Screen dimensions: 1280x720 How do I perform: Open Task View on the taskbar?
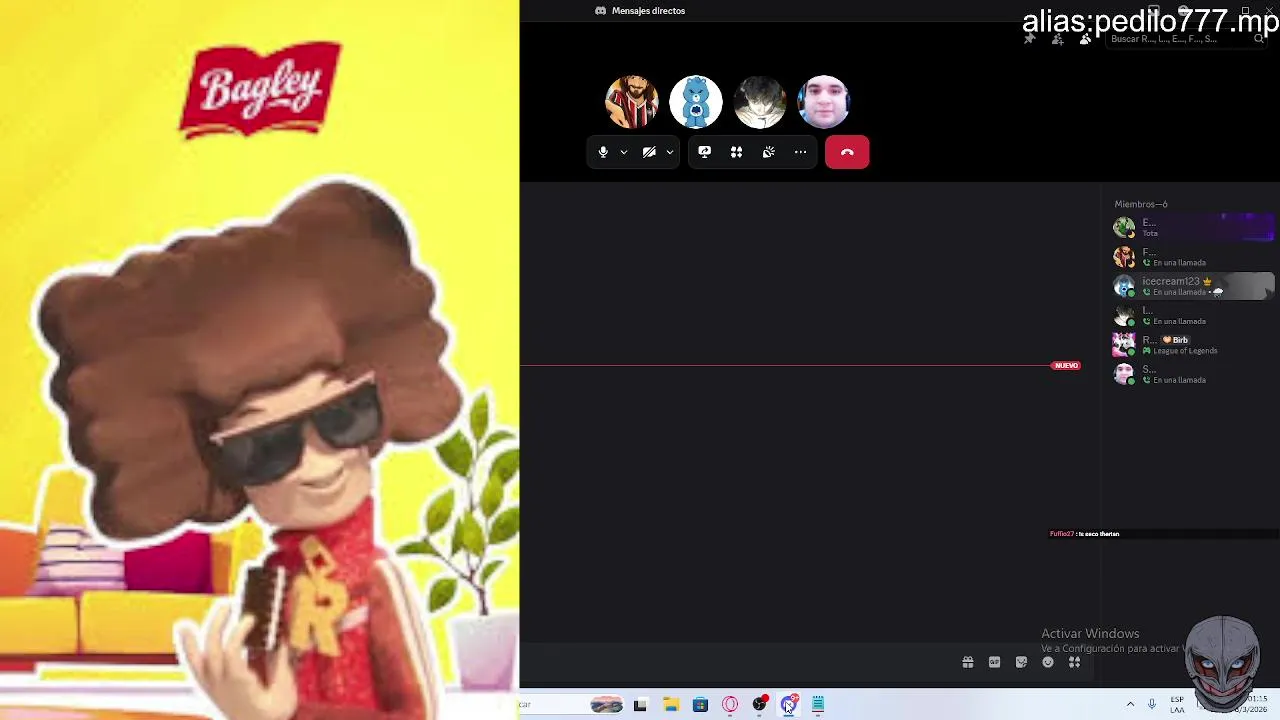tap(640, 705)
